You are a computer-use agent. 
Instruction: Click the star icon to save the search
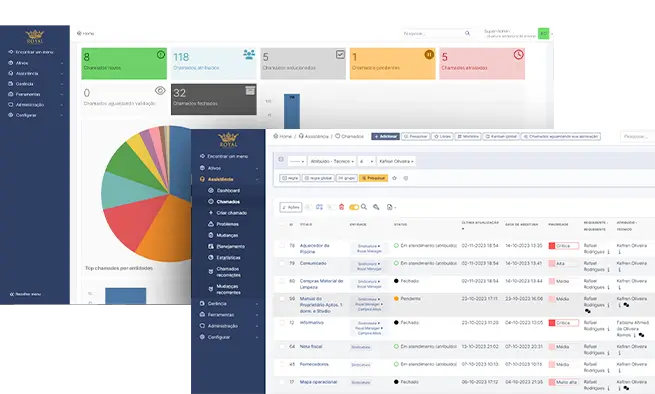[394, 178]
